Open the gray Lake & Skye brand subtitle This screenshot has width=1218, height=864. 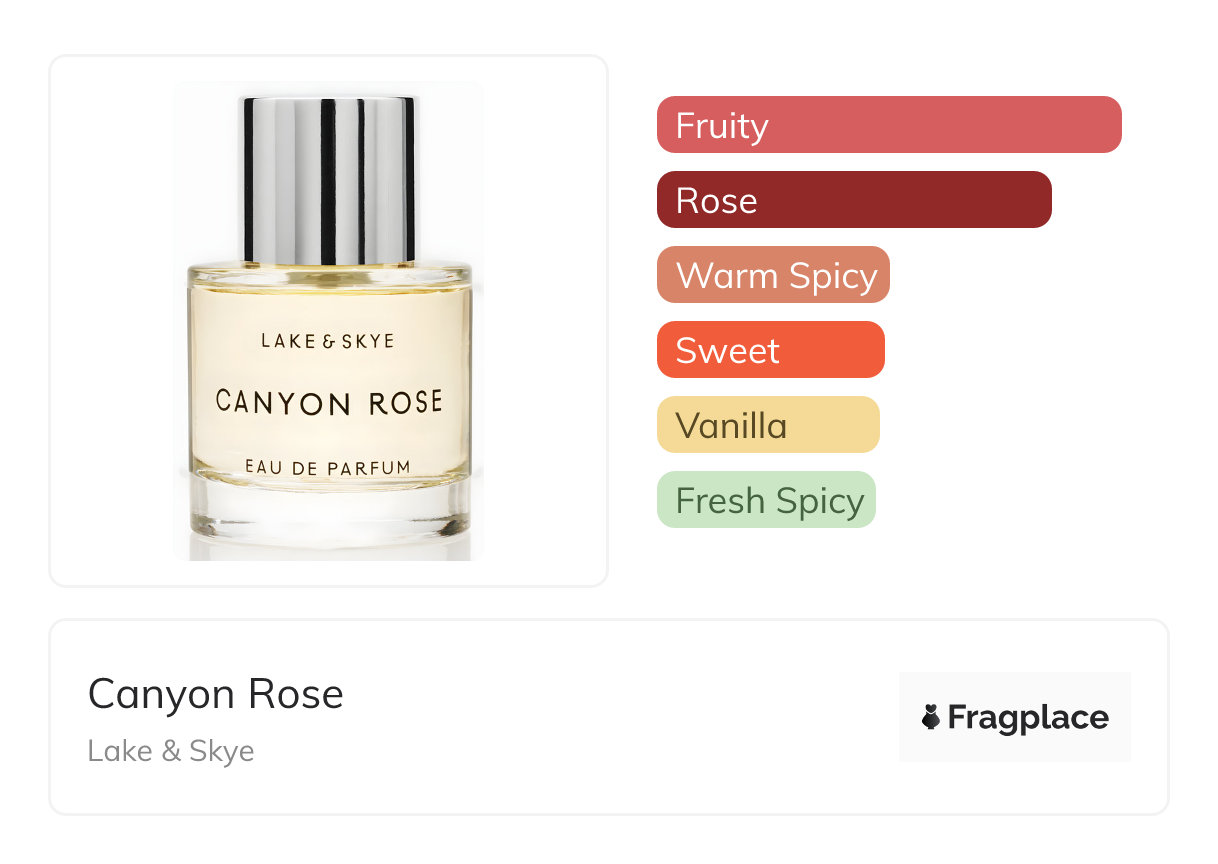(171, 751)
